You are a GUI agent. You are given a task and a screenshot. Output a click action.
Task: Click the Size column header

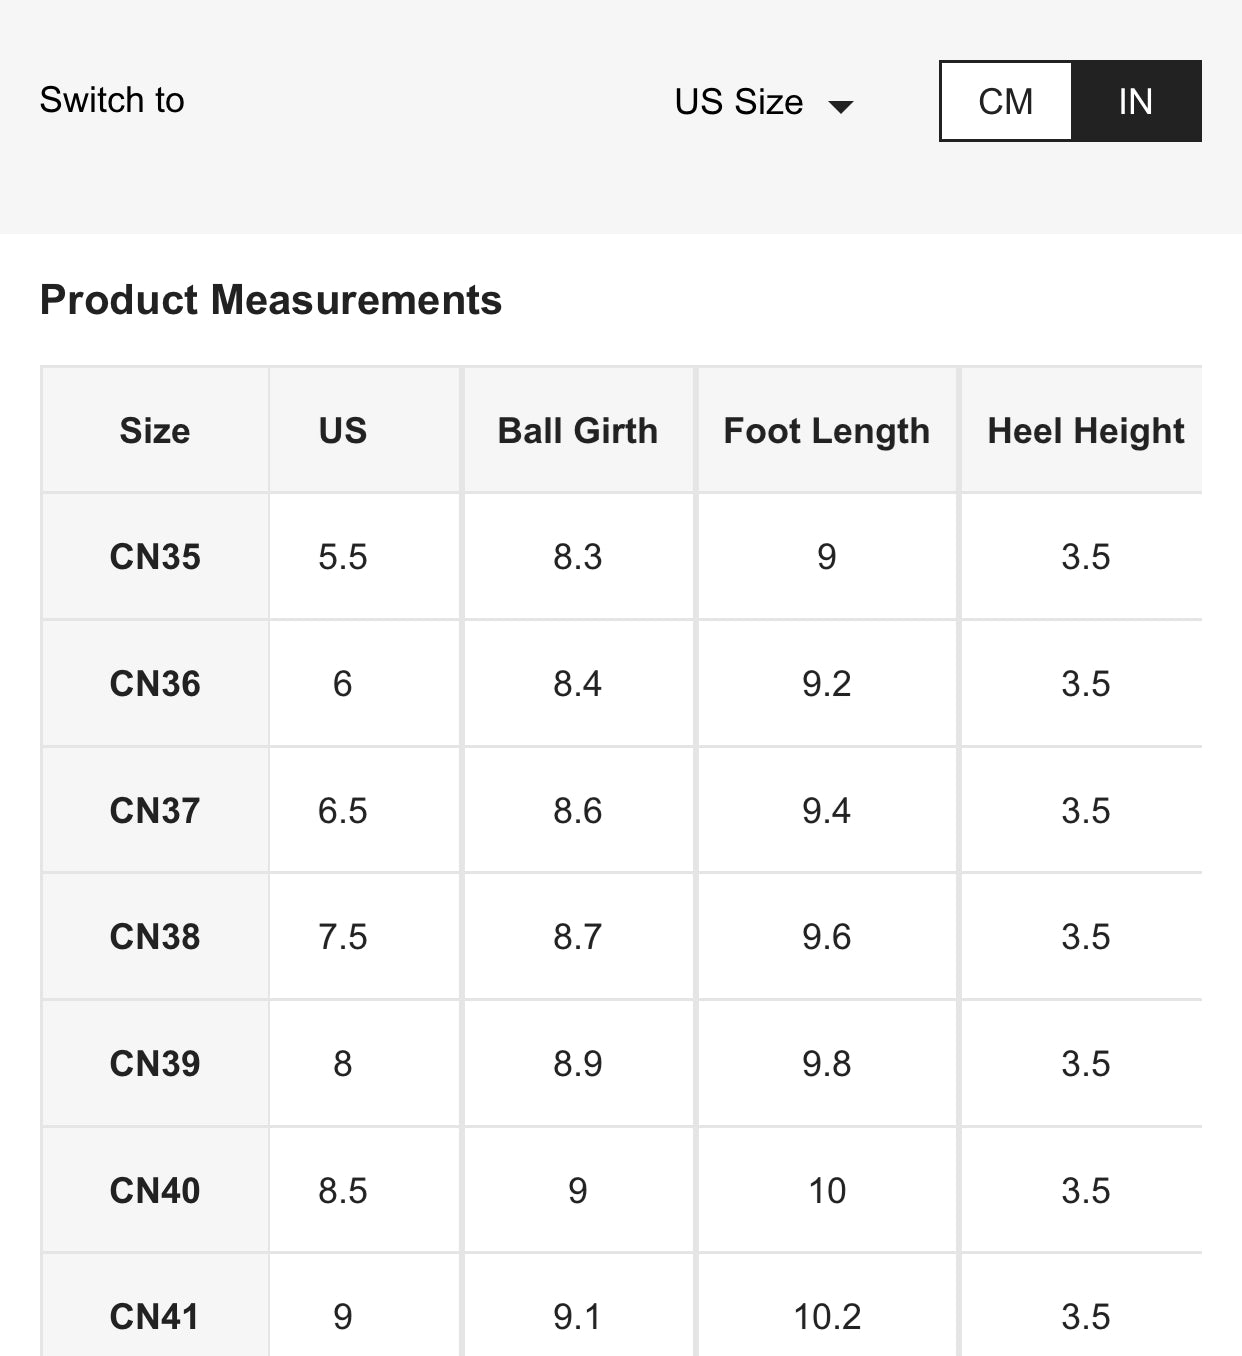point(155,430)
